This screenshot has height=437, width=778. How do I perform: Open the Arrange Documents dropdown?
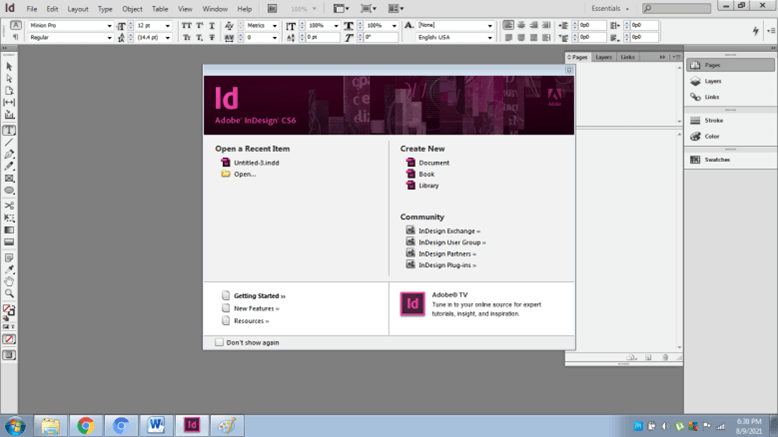tap(395, 8)
